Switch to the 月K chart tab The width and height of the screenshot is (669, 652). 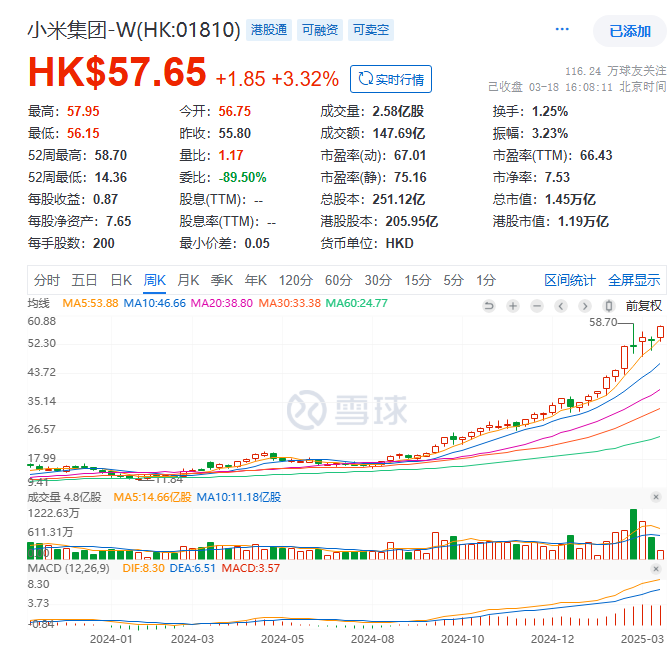click(188, 280)
